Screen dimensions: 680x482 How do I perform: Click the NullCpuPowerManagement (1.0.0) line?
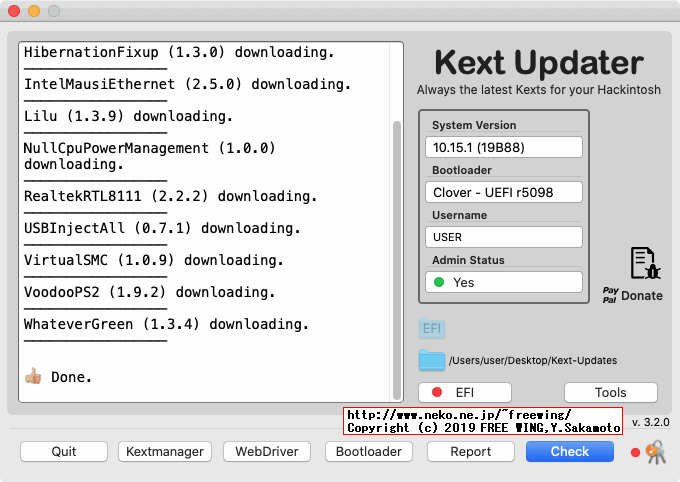pyautogui.click(x=150, y=156)
